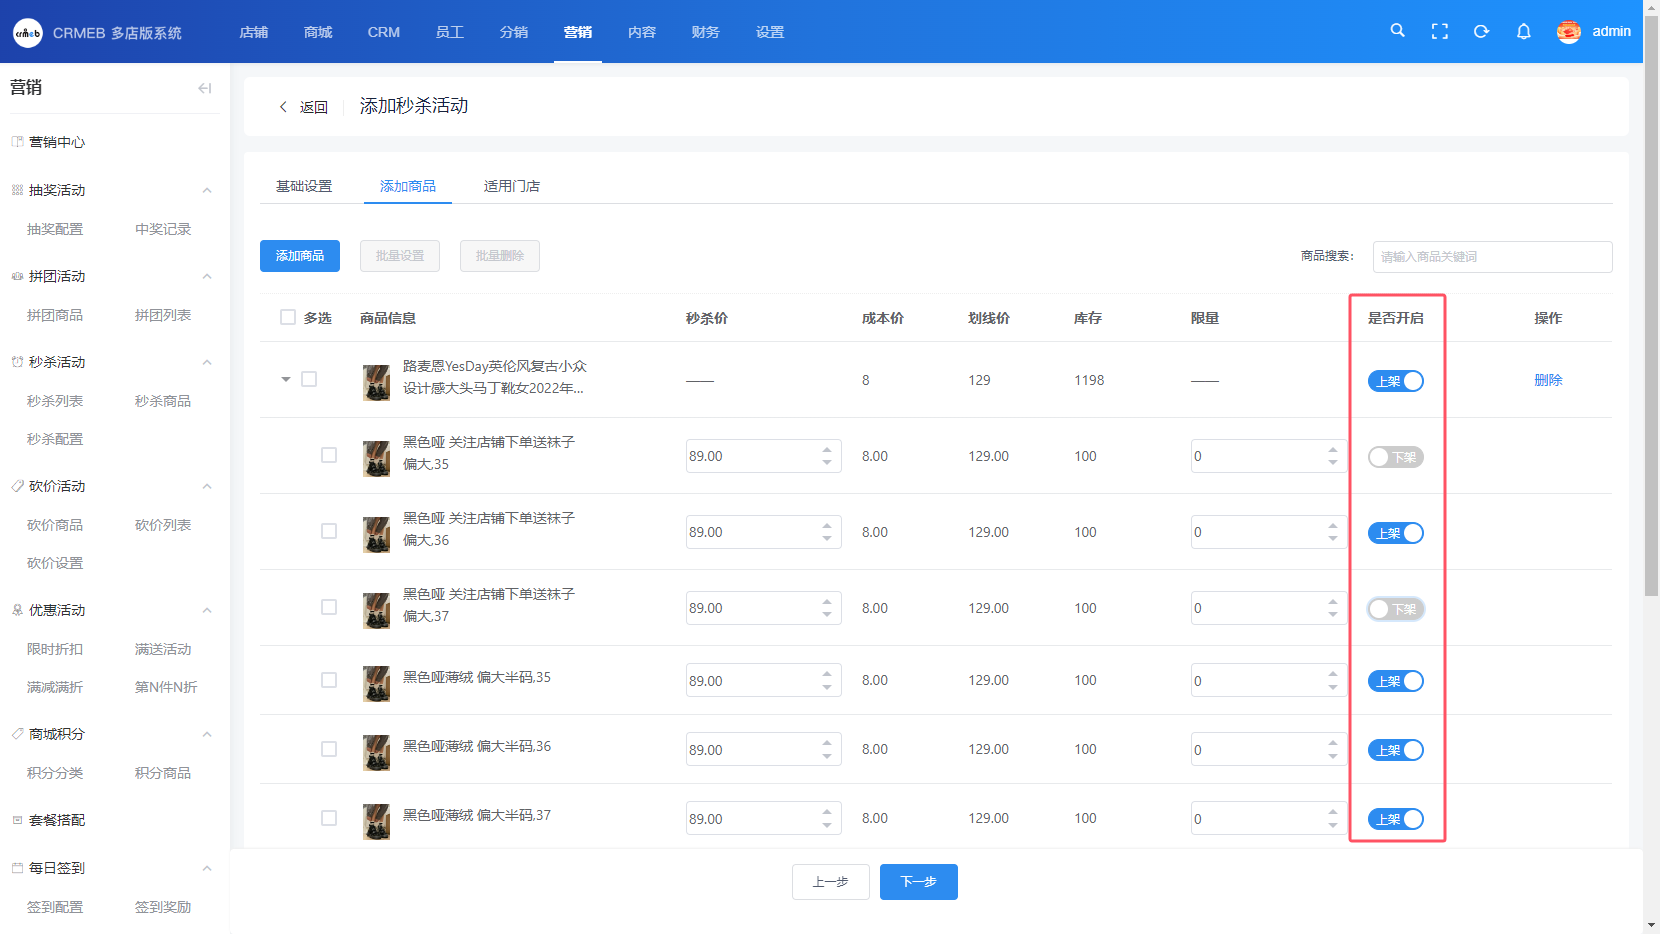Proceed with 下一步 button
Screen dimensions: 1661x934
point(919,882)
